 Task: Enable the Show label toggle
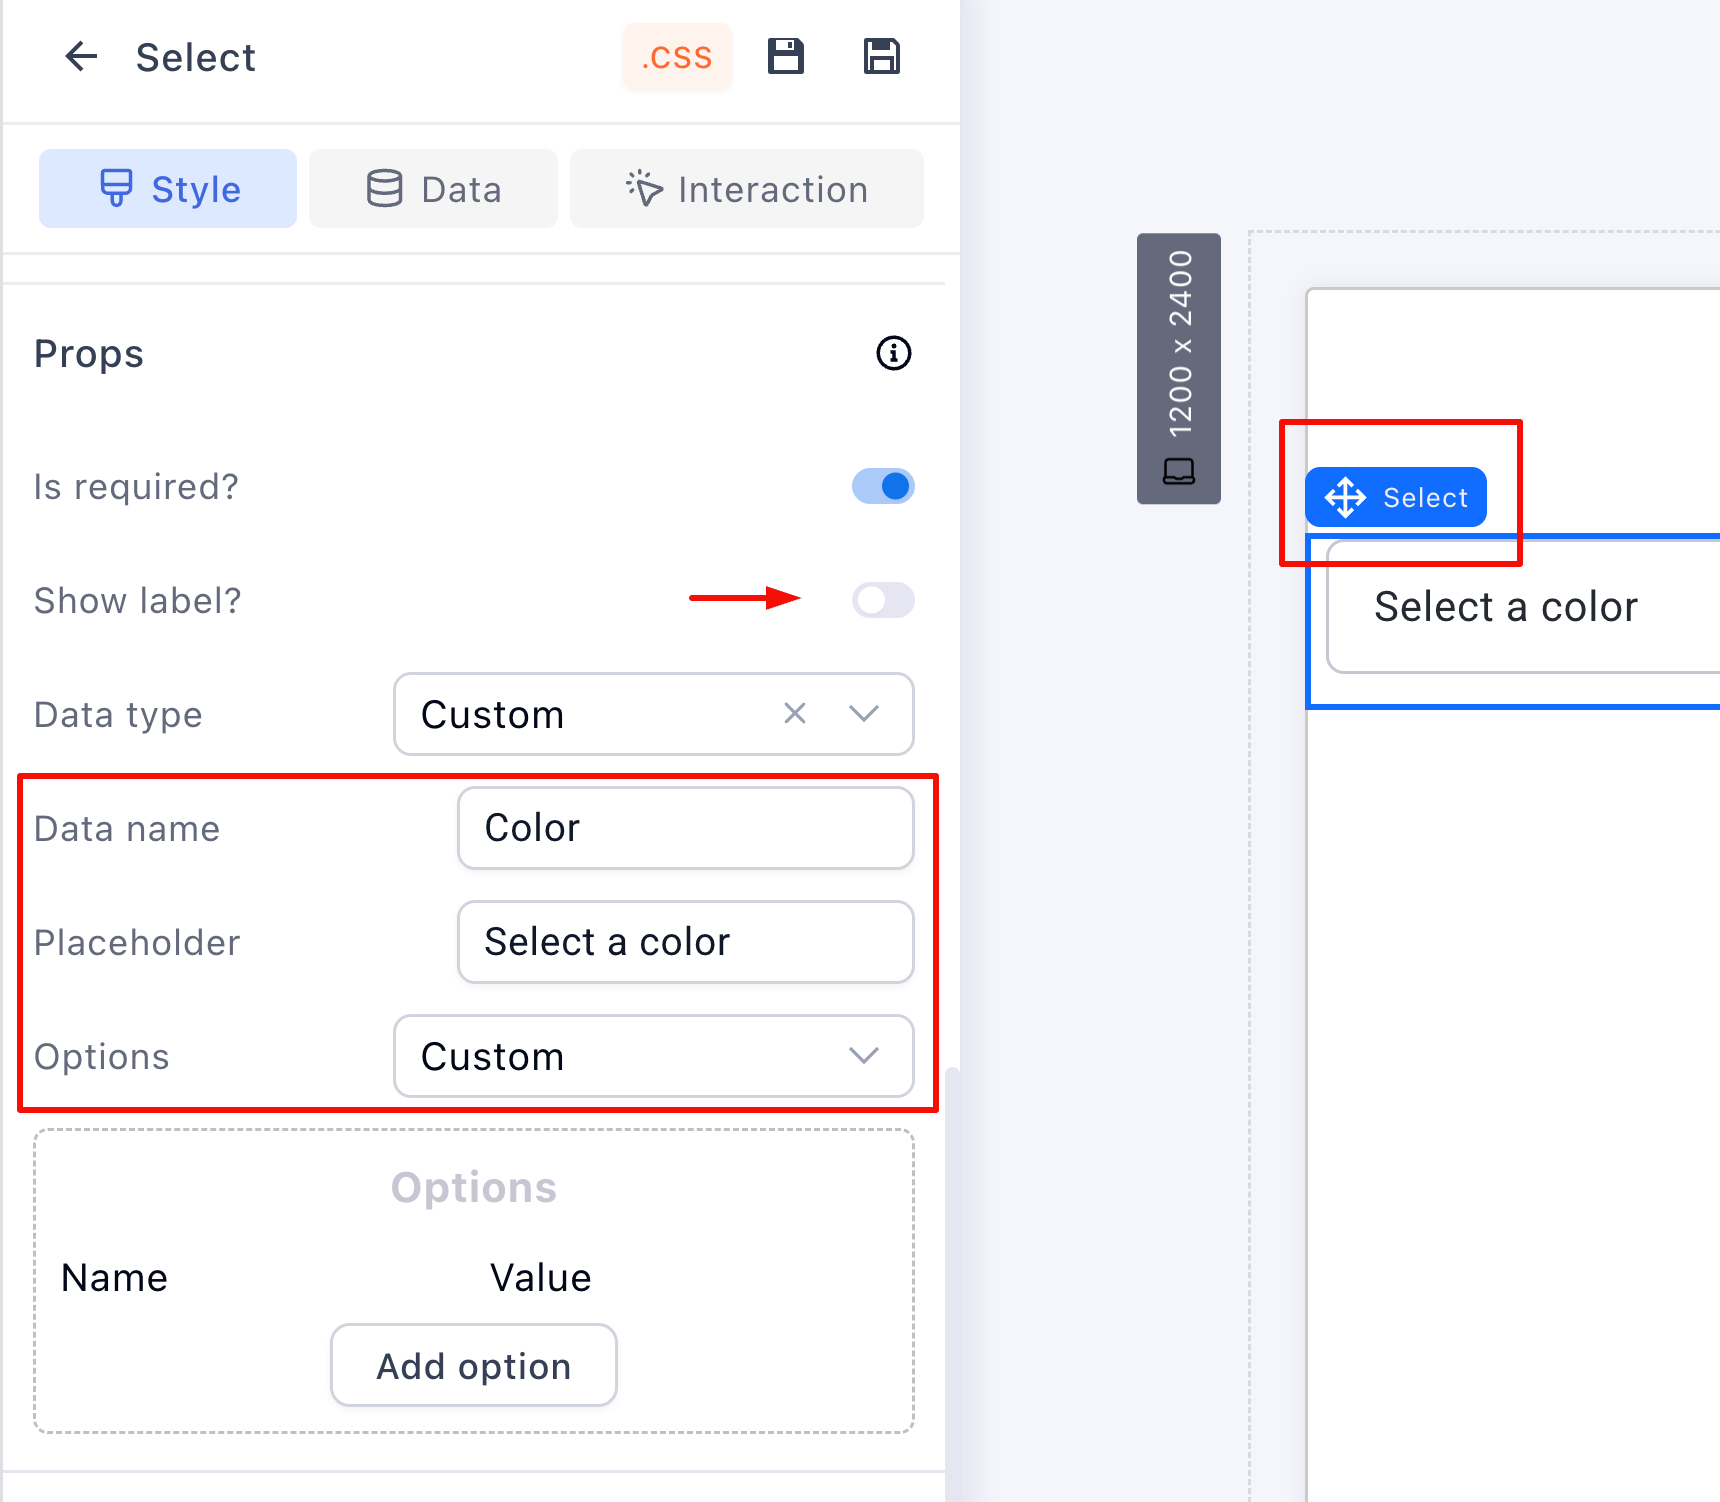883,600
